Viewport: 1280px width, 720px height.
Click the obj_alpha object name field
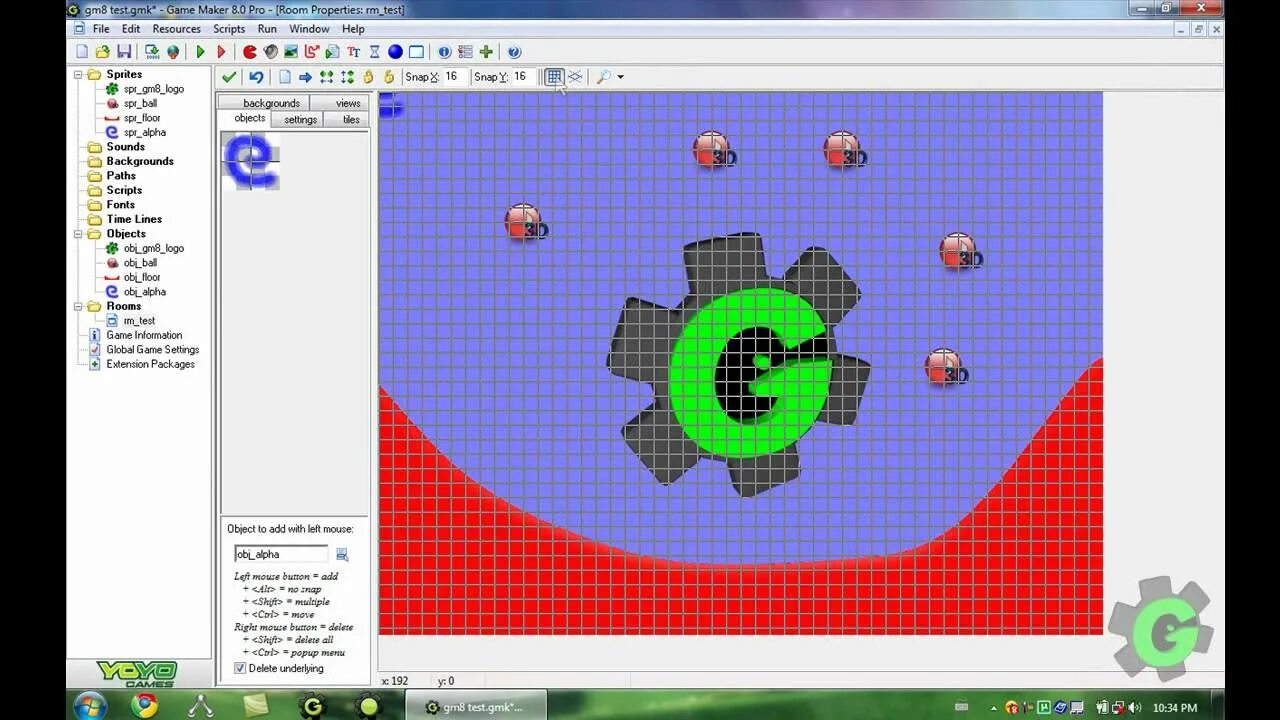point(281,554)
